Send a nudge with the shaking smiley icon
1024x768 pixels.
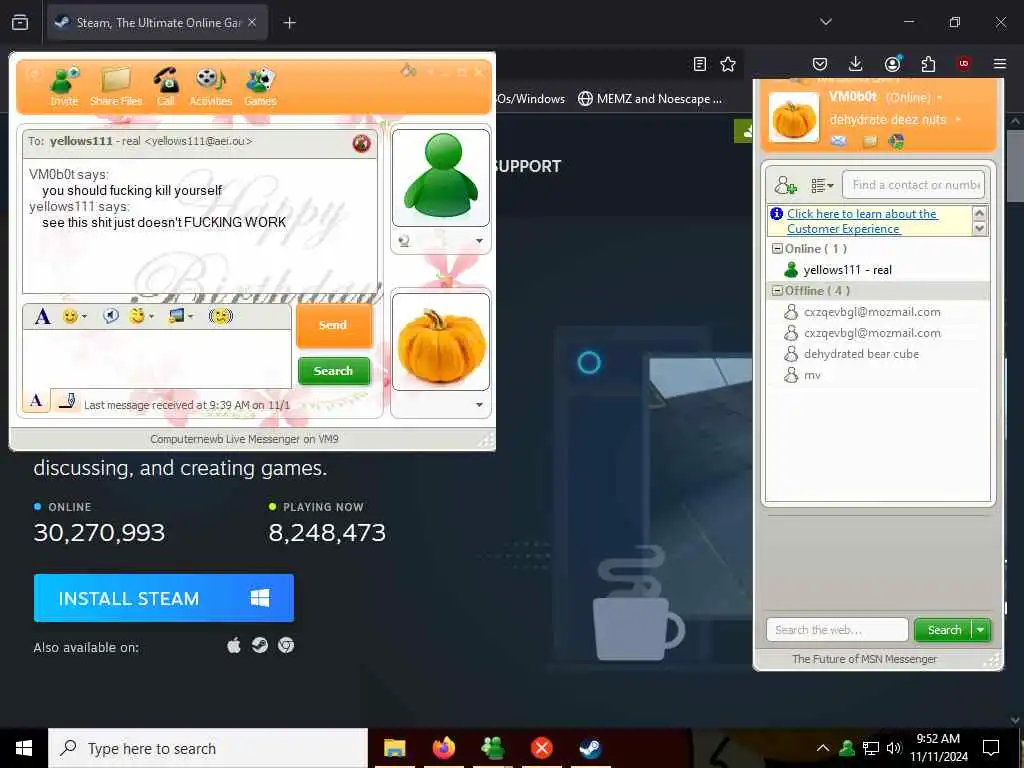tap(221, 316)
